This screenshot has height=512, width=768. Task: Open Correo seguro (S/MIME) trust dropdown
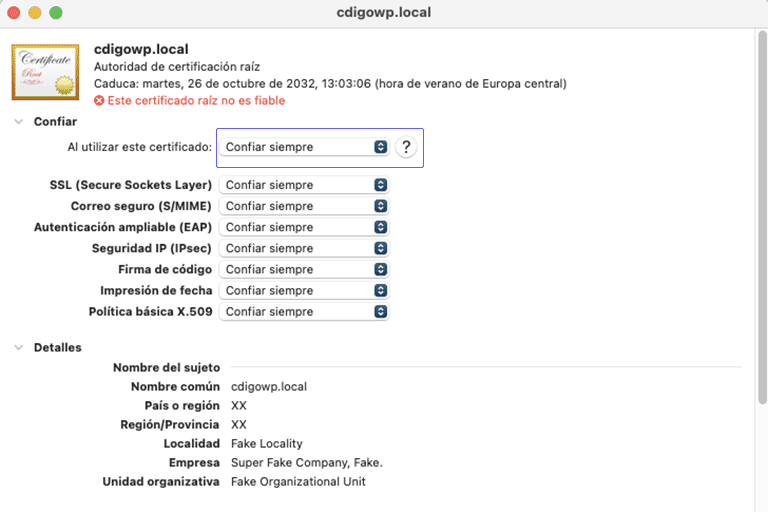coord(304,206)
